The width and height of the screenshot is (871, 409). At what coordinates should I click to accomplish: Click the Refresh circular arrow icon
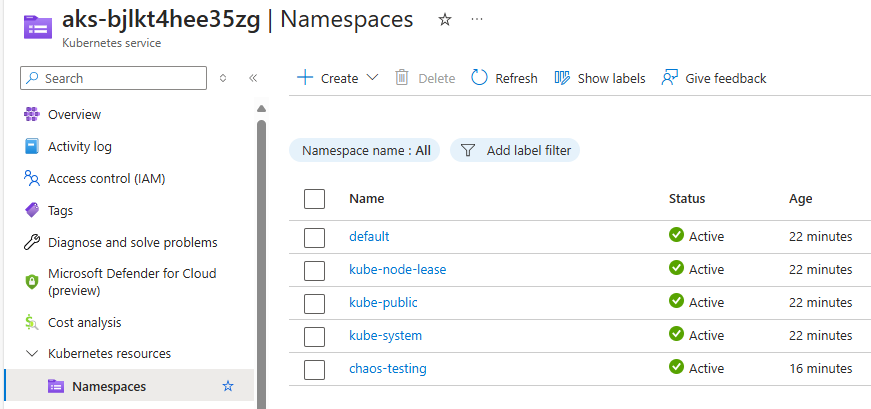pos(479,78)
